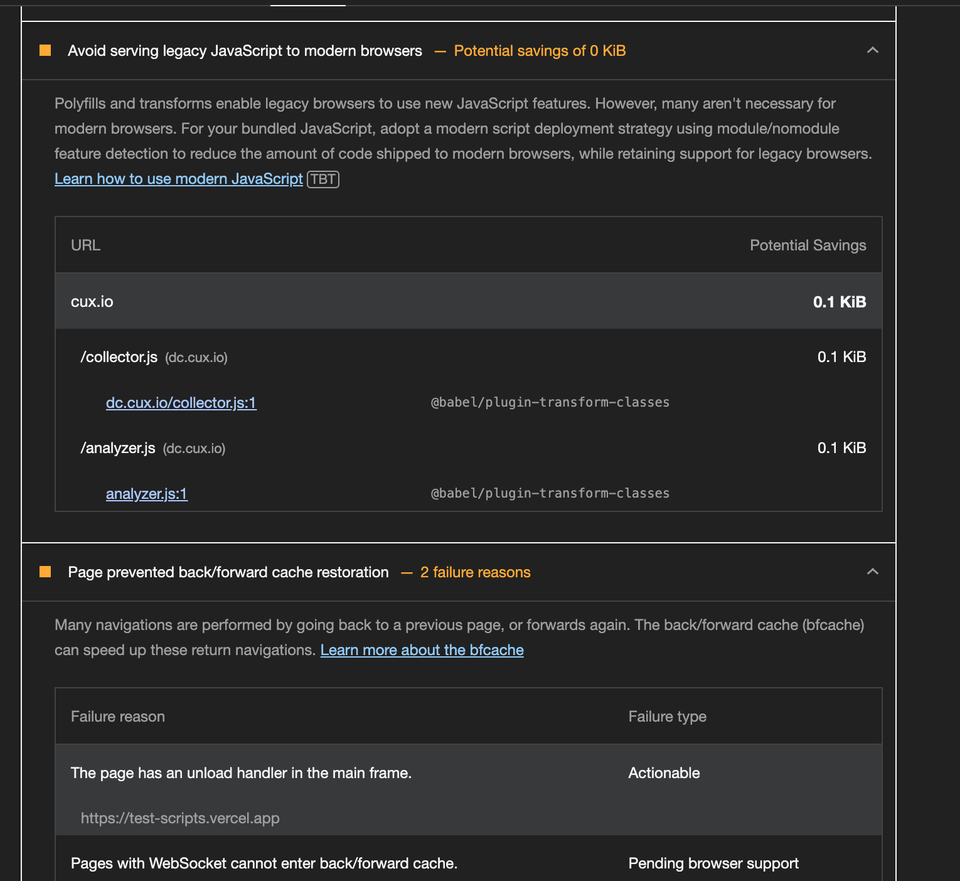Screen dimensions: 960x881
Task: Select the /analyzer.js table row
Action: pyautogui.click(x=400, y=448)
